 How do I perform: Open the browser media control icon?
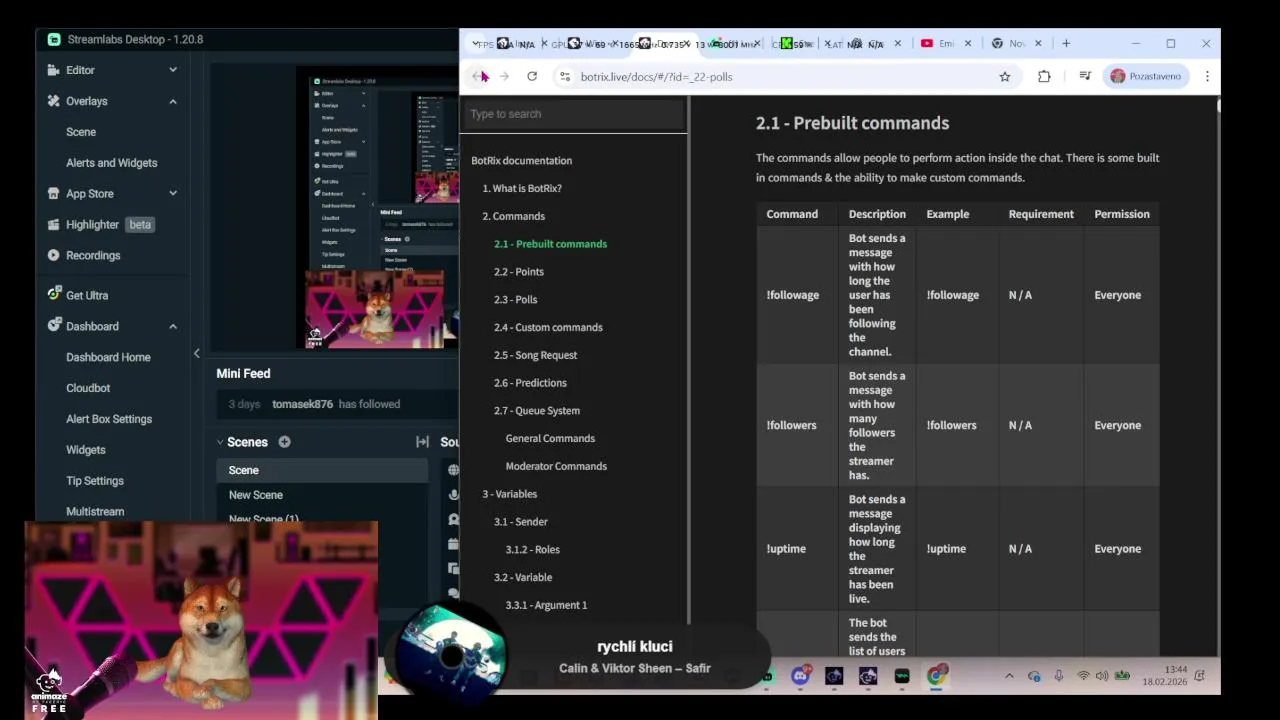point(1085,77)
